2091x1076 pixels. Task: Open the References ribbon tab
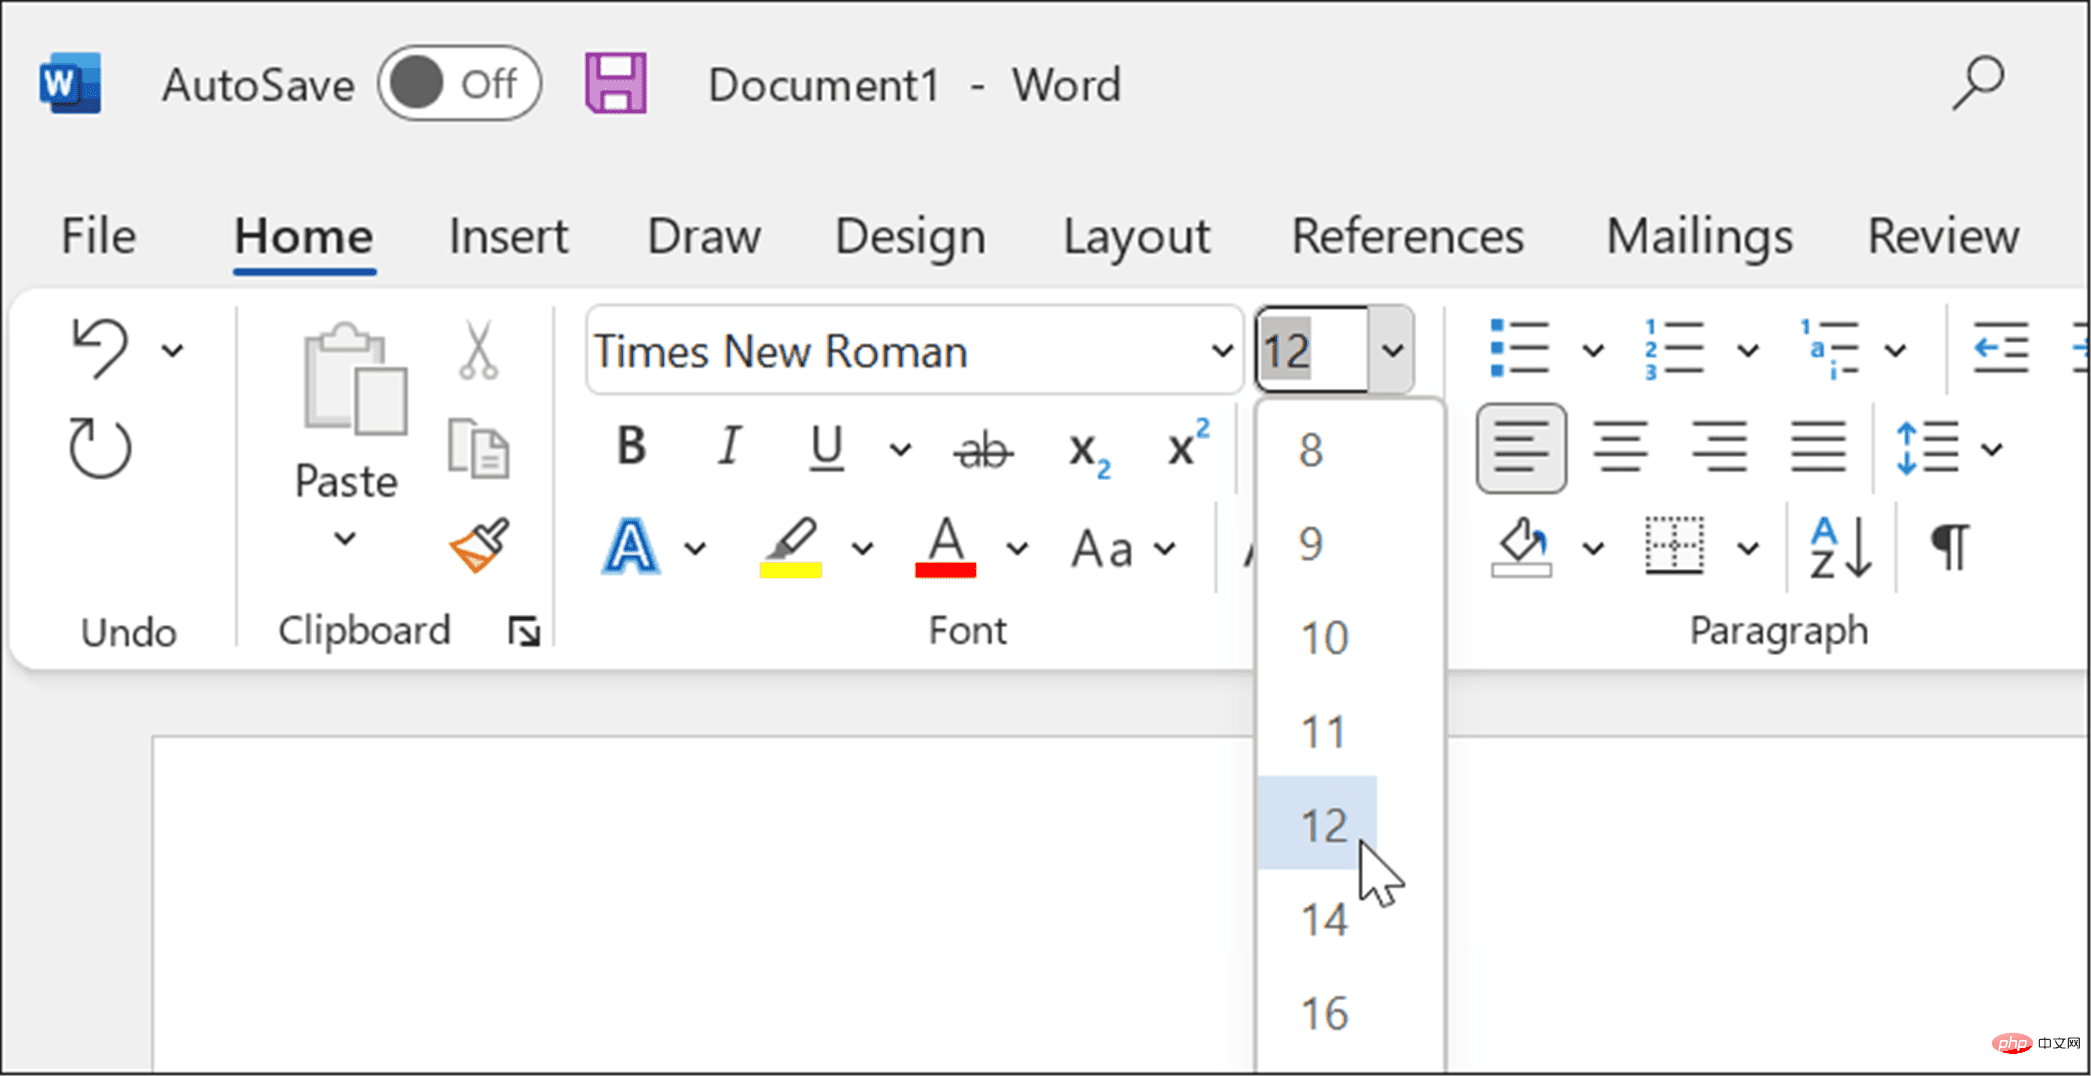click(x=1407, y=237)
